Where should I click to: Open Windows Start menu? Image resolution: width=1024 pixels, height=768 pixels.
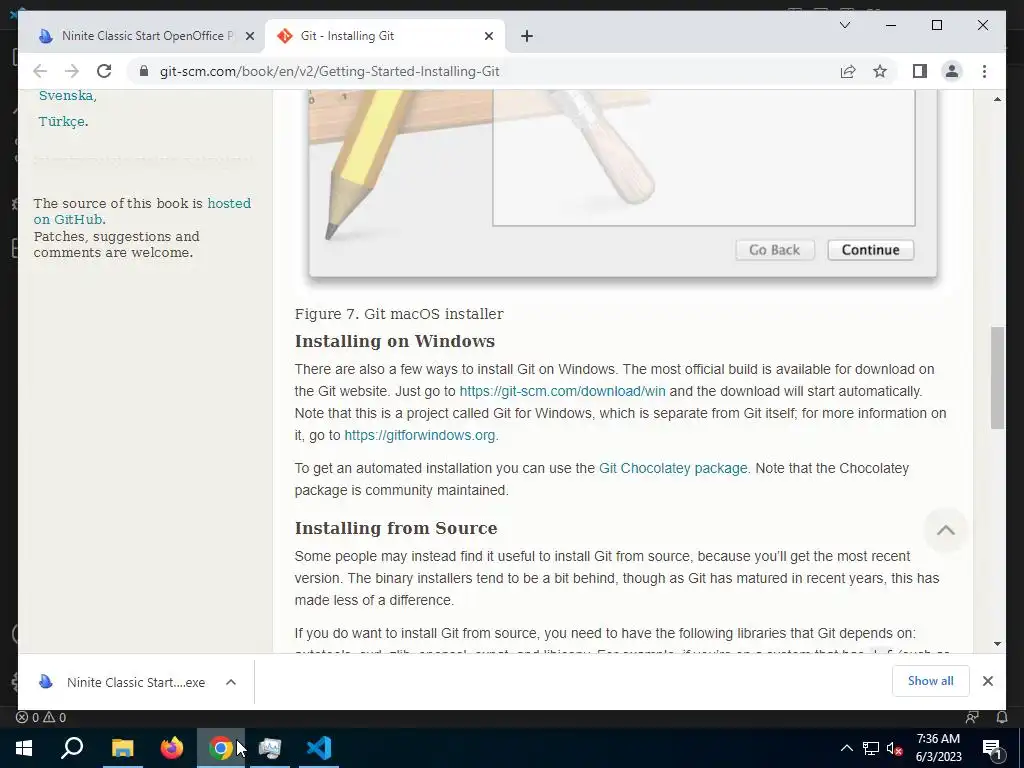(24, 748)
